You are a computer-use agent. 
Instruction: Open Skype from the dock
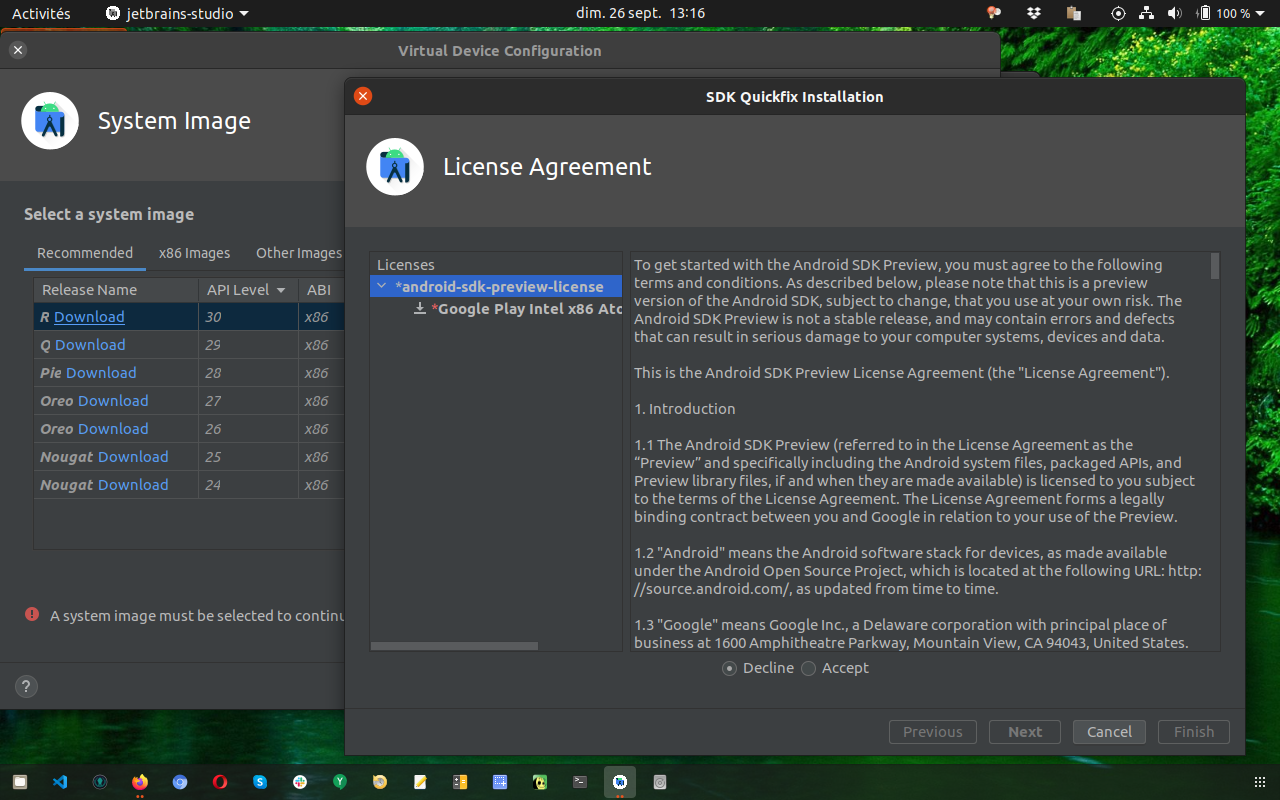260,782
